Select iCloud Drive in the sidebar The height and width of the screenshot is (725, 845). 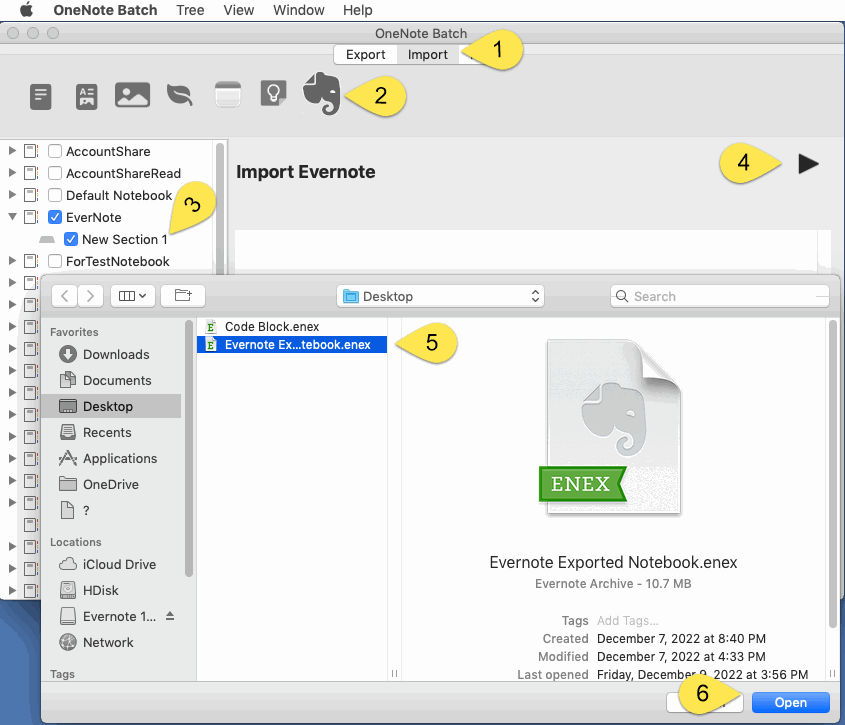point(118,564)
